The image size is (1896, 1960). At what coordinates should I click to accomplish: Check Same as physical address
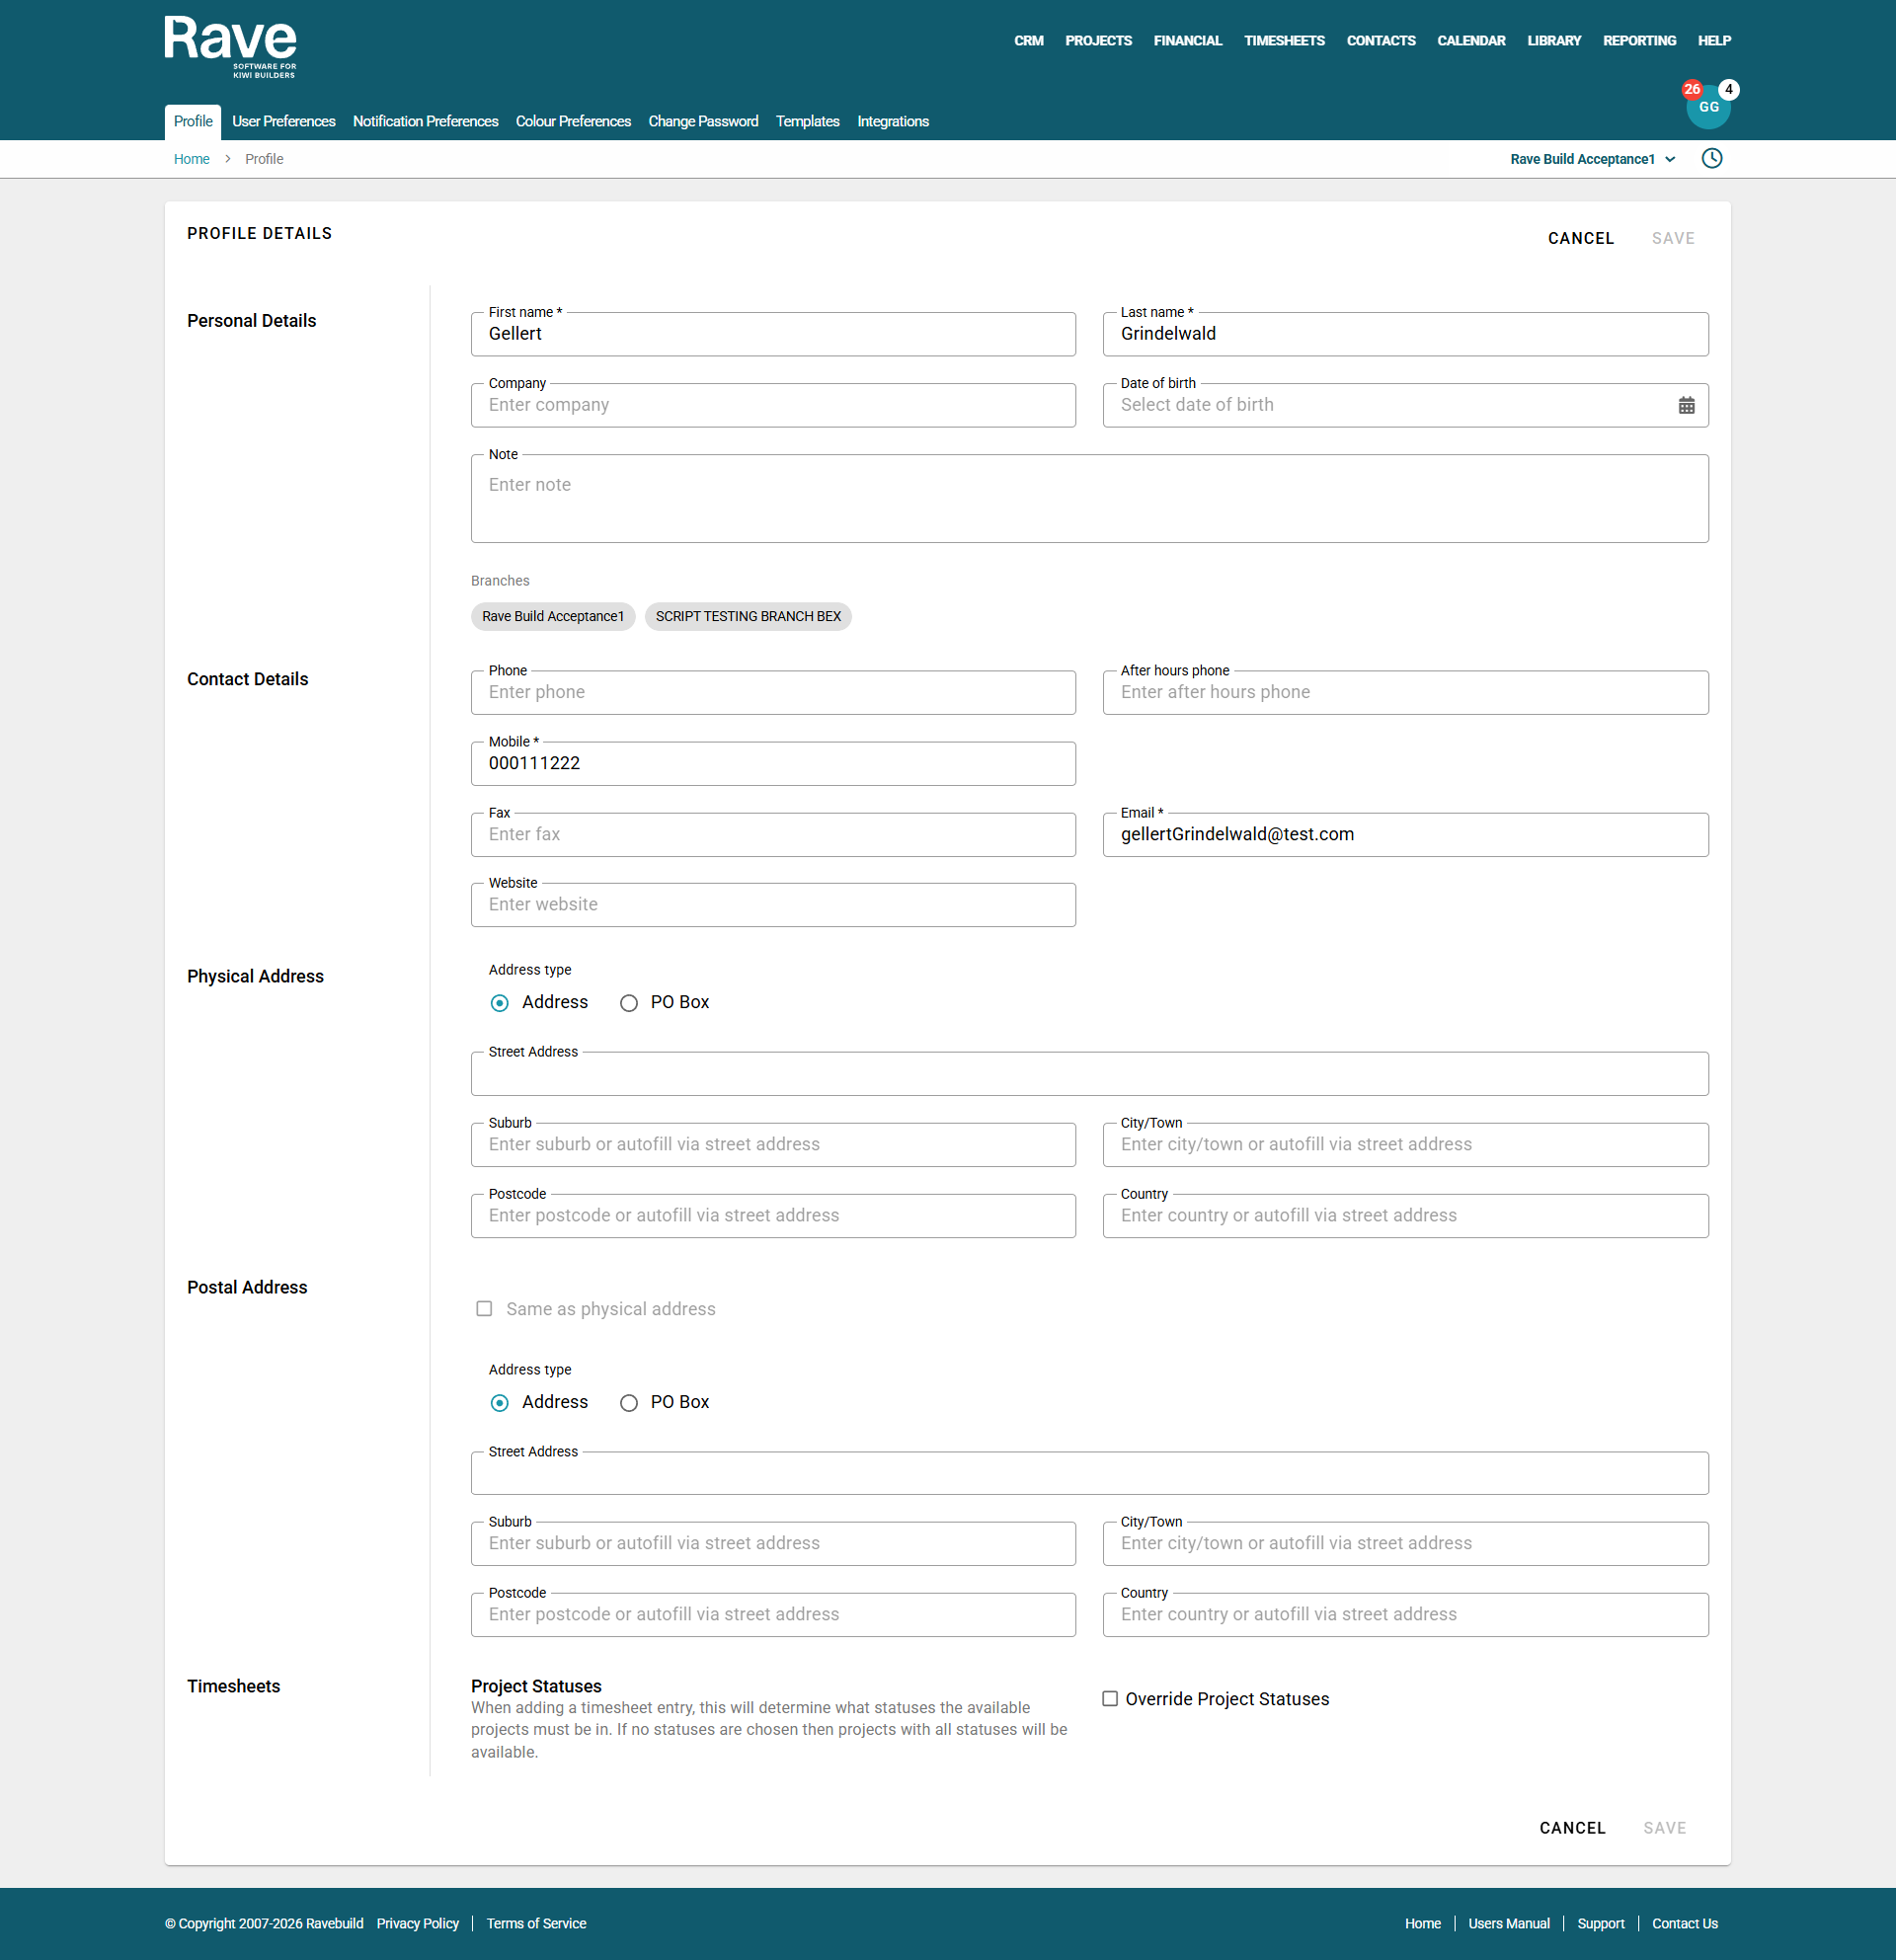484,1309
